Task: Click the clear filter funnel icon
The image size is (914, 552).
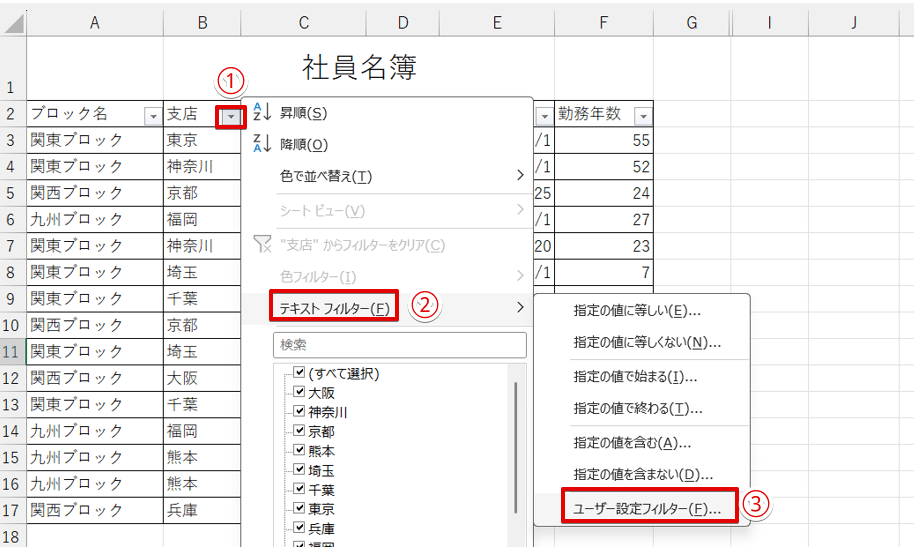Action: tap(262, 244)
